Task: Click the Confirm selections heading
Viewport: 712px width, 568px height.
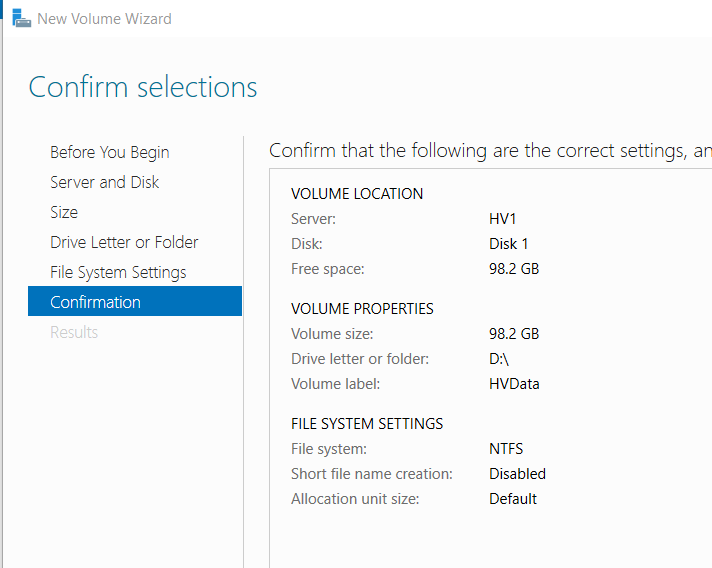Action: (143, 87)
